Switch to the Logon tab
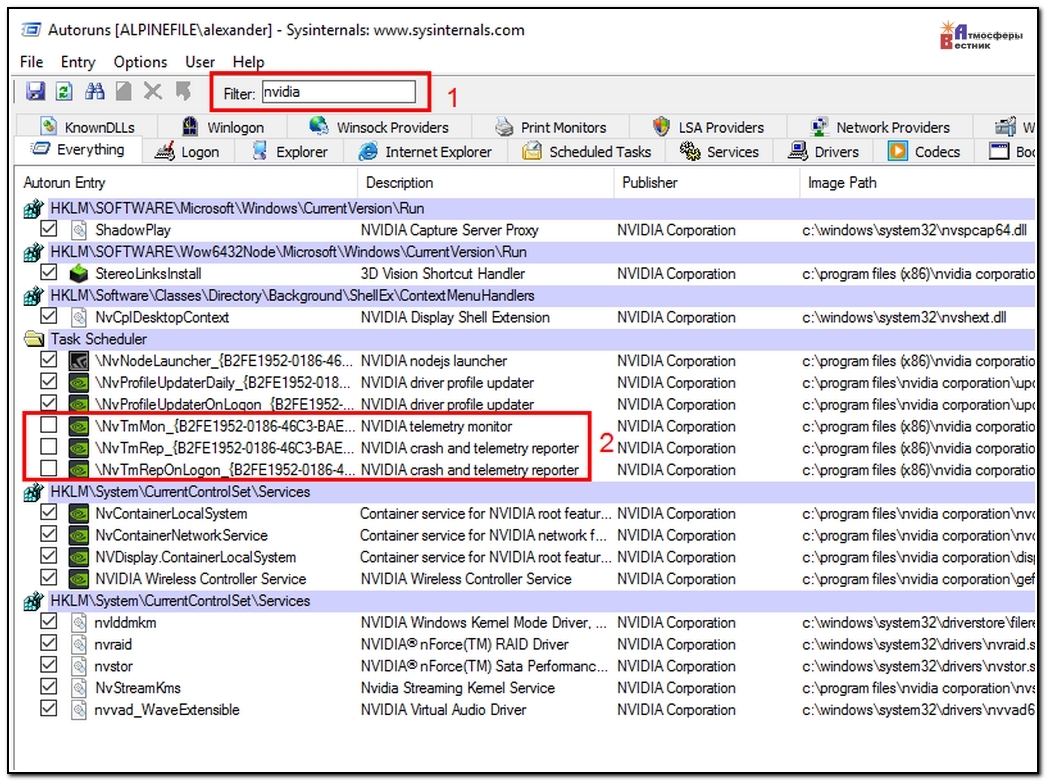This screenshot has height=781, width=1046. 188,152
